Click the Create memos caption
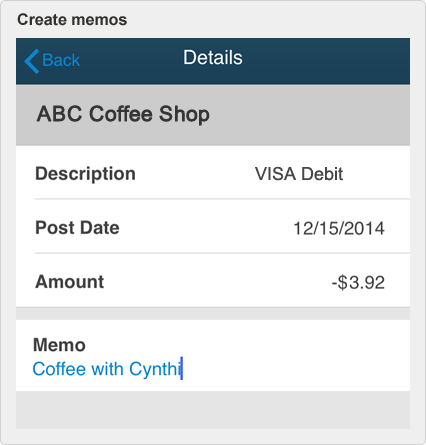 72,20
